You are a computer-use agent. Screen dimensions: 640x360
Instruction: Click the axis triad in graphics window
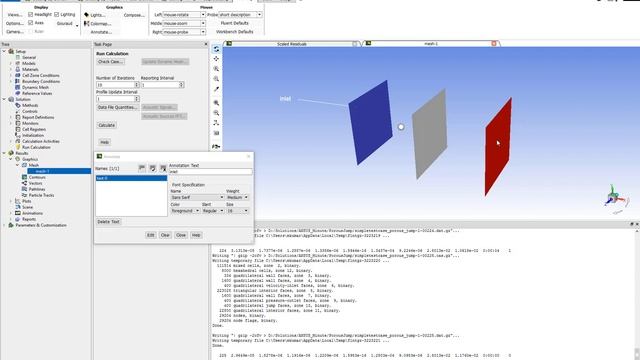coord(614,198)
